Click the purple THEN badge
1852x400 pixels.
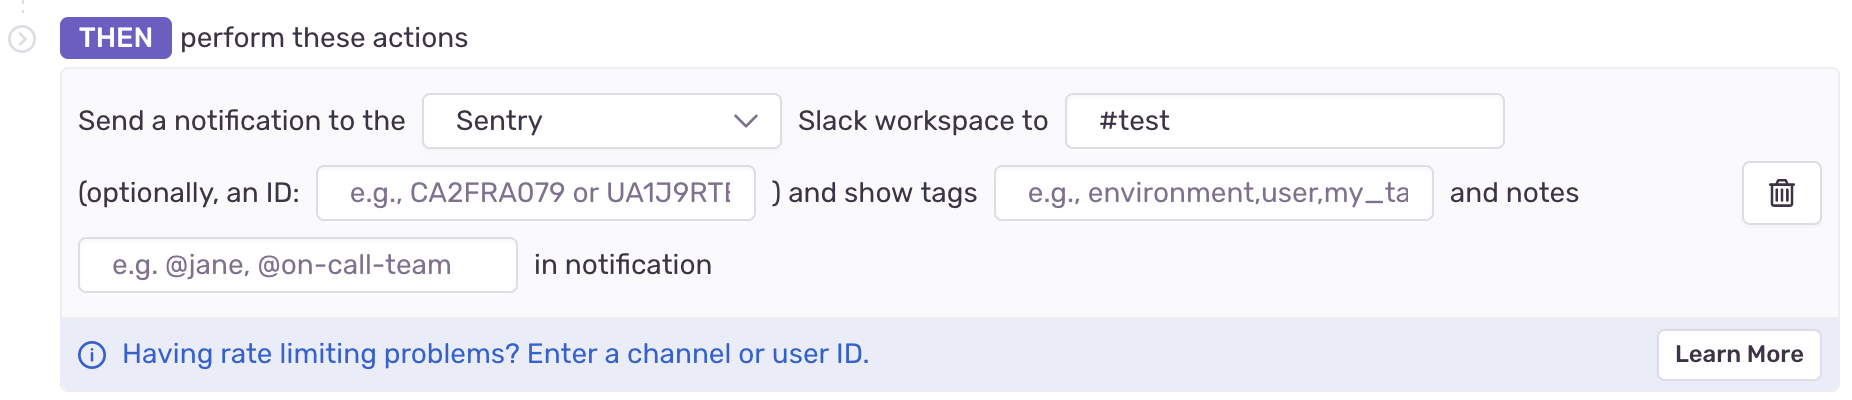[115, 38]
